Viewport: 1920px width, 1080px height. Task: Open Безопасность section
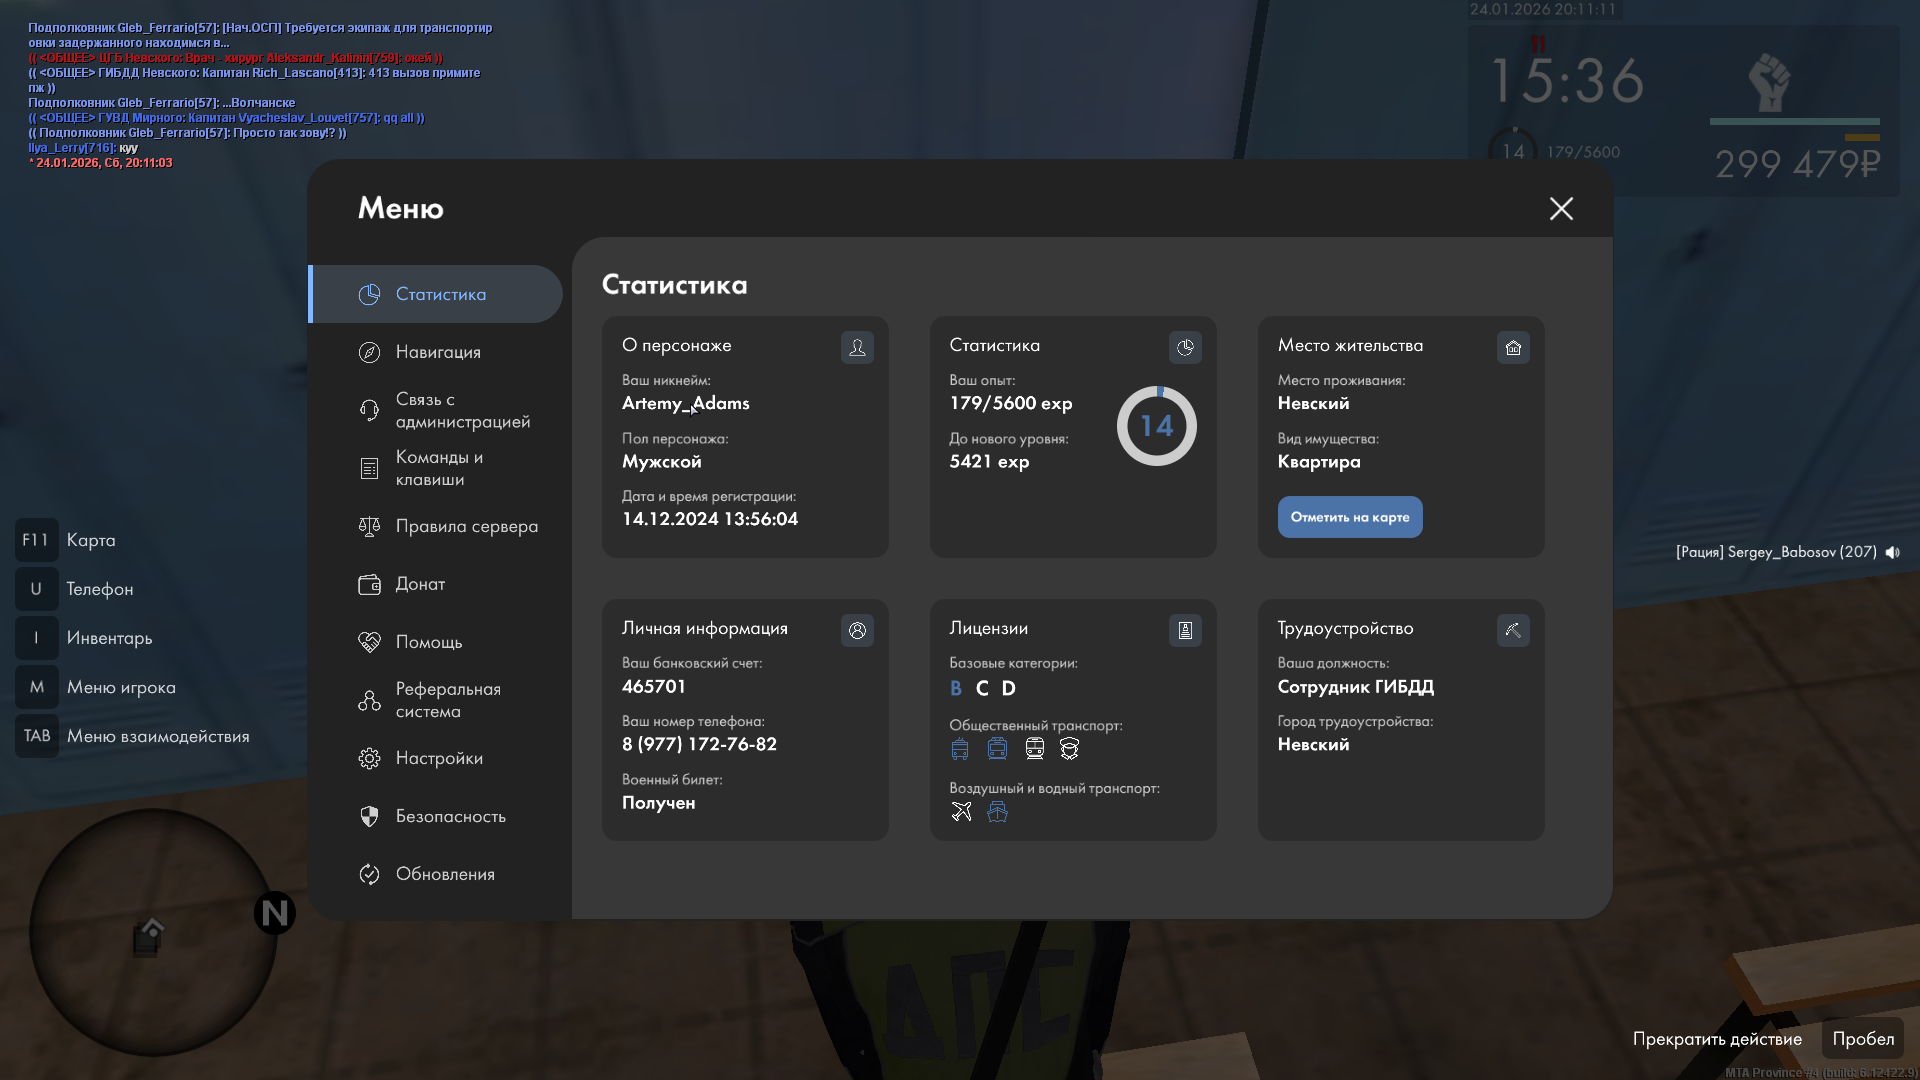[450, 816]
